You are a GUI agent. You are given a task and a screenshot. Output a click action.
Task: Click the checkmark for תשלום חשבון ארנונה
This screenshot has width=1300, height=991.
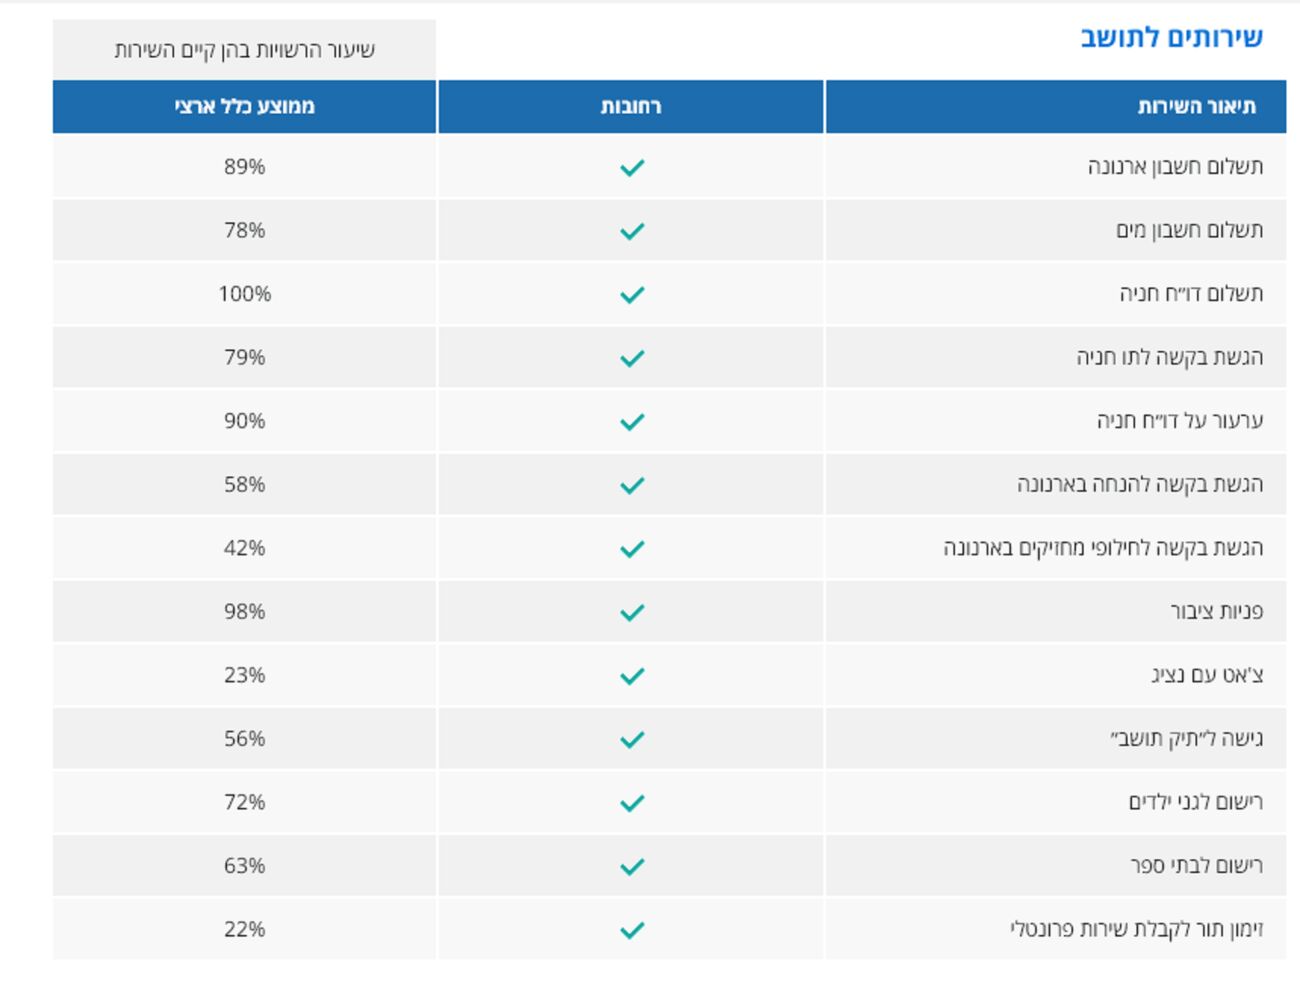(x=632, y=167)
